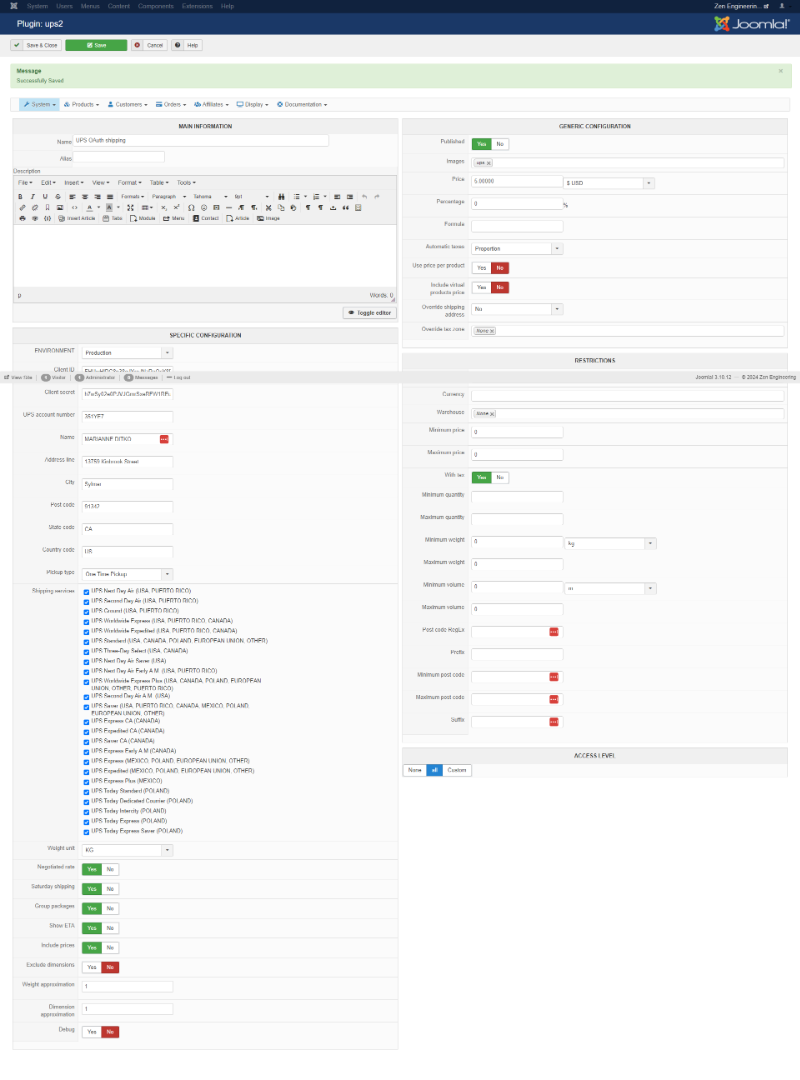The height and width of the screenshot is (1080, 800).
Task: Insert a special character with omega icon
Action: pyautogui.click(x=191, y=207)
